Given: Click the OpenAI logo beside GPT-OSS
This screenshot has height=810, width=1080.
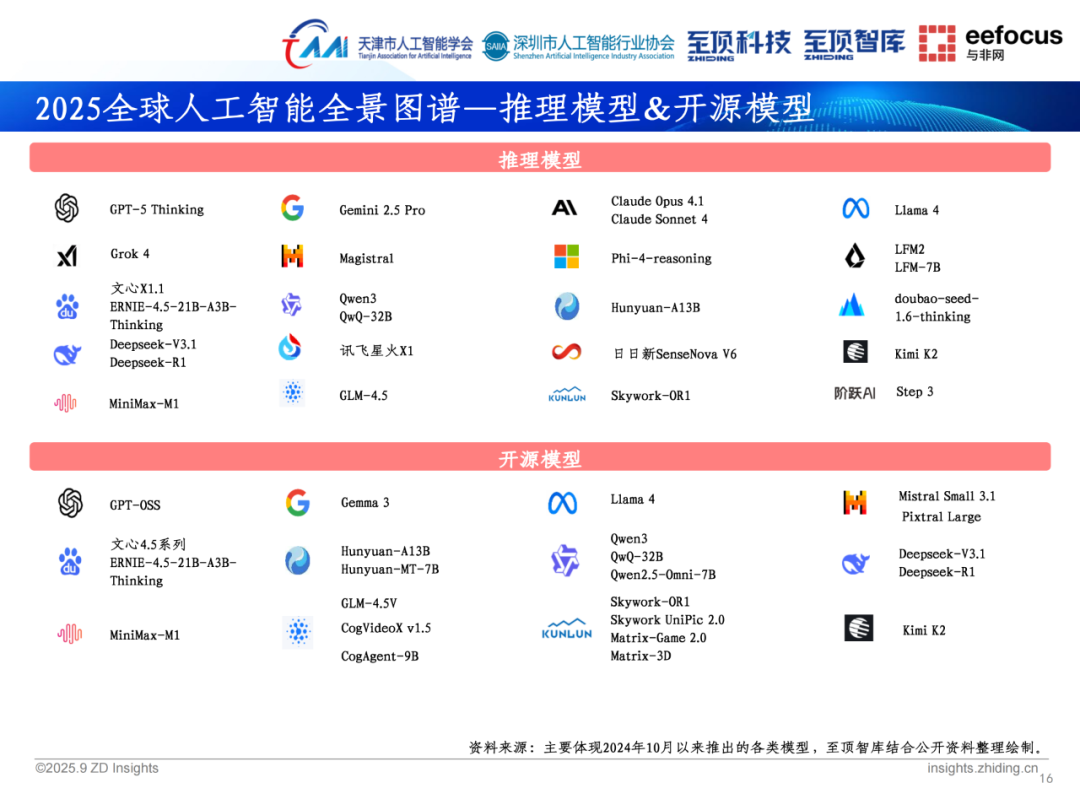Looking at the screenshot, I should (x=70, y=503).
